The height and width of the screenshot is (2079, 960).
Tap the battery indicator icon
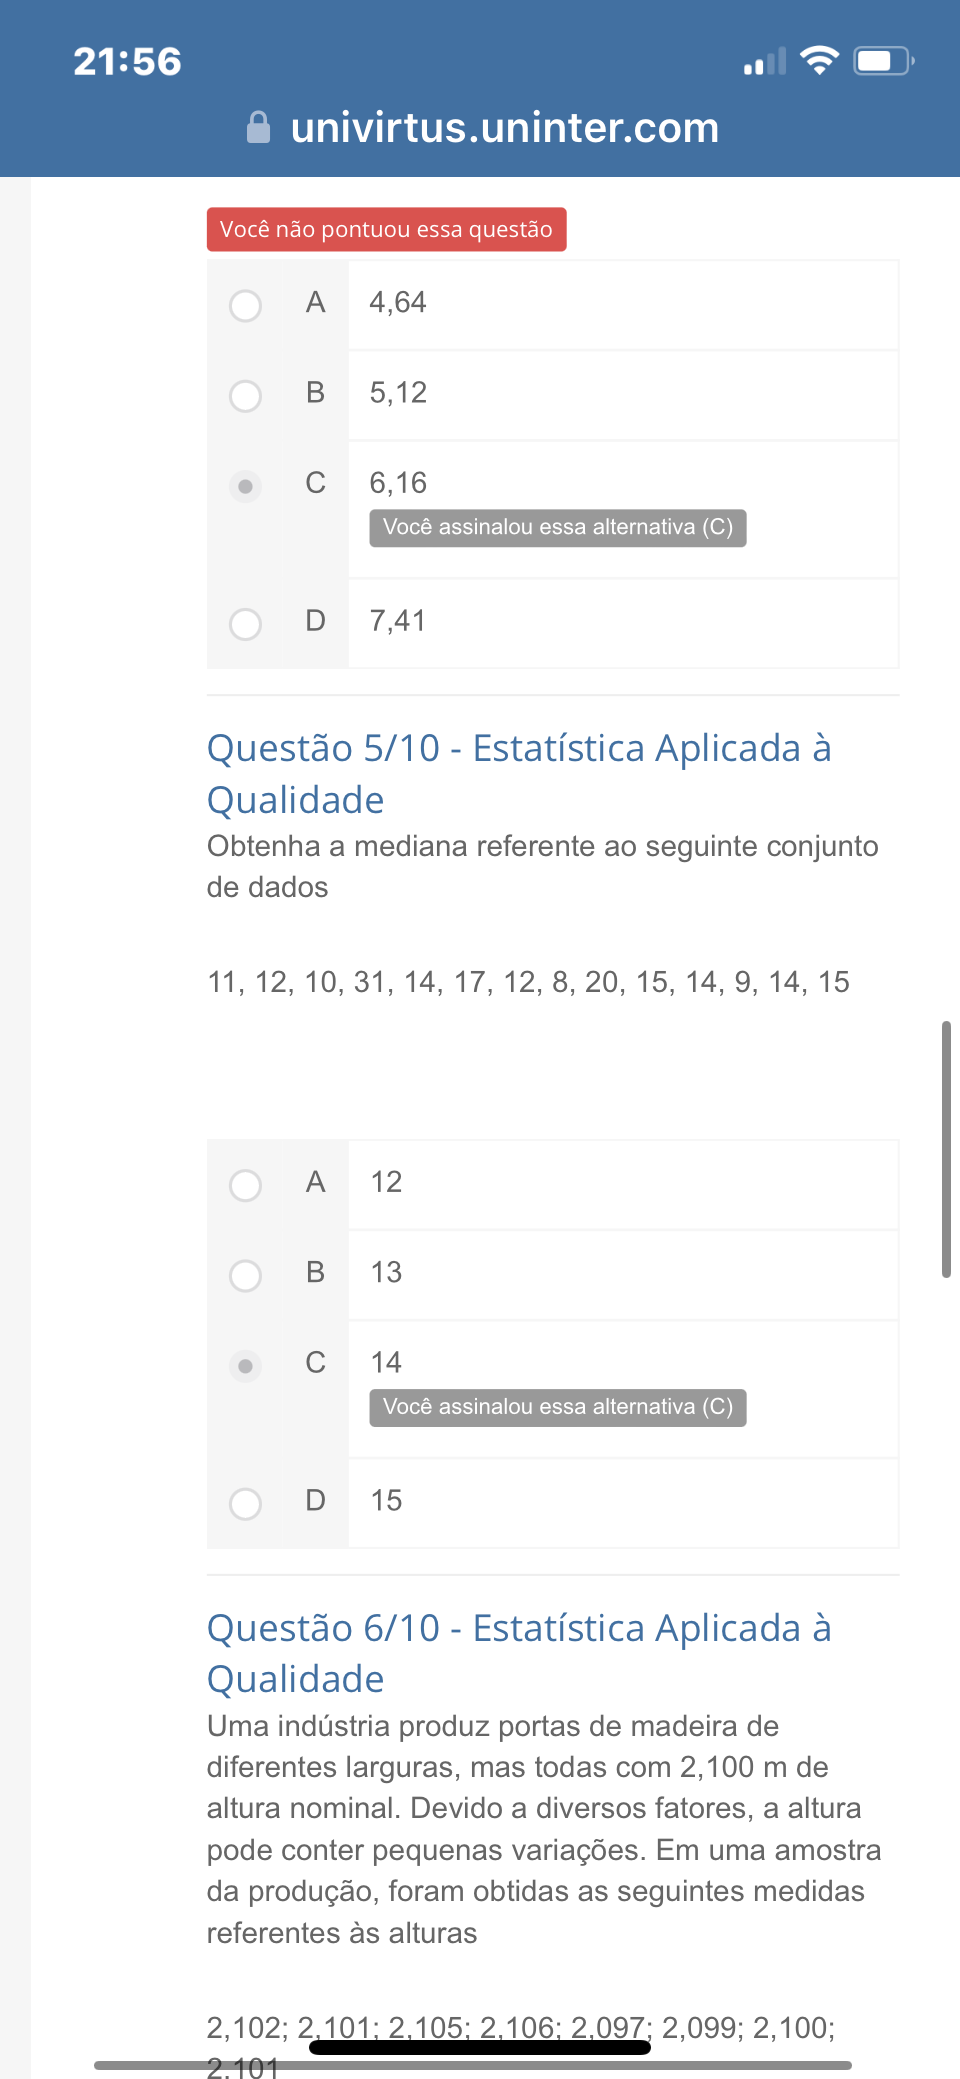pos(883,61)
